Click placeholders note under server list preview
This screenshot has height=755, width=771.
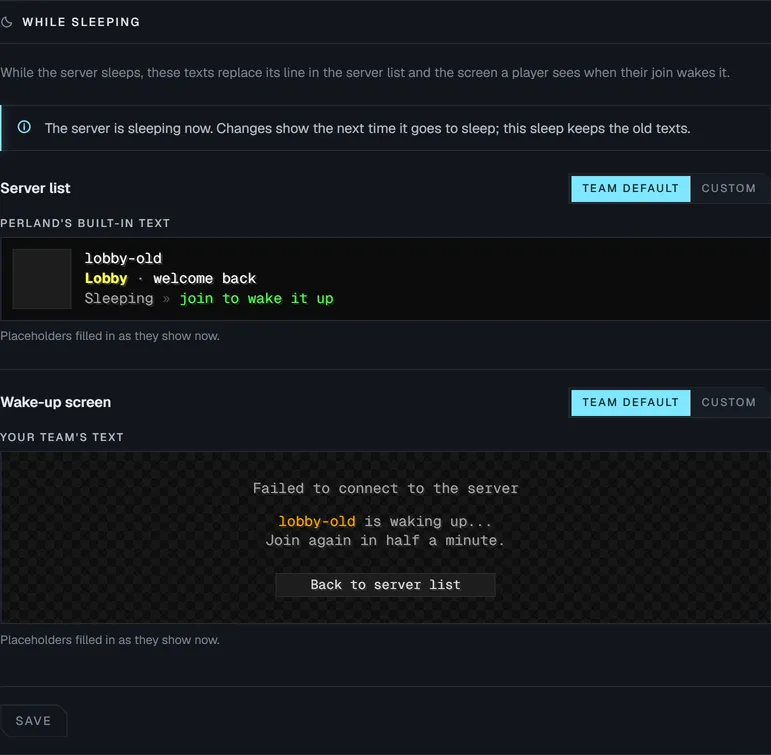(x=110, y=336)
